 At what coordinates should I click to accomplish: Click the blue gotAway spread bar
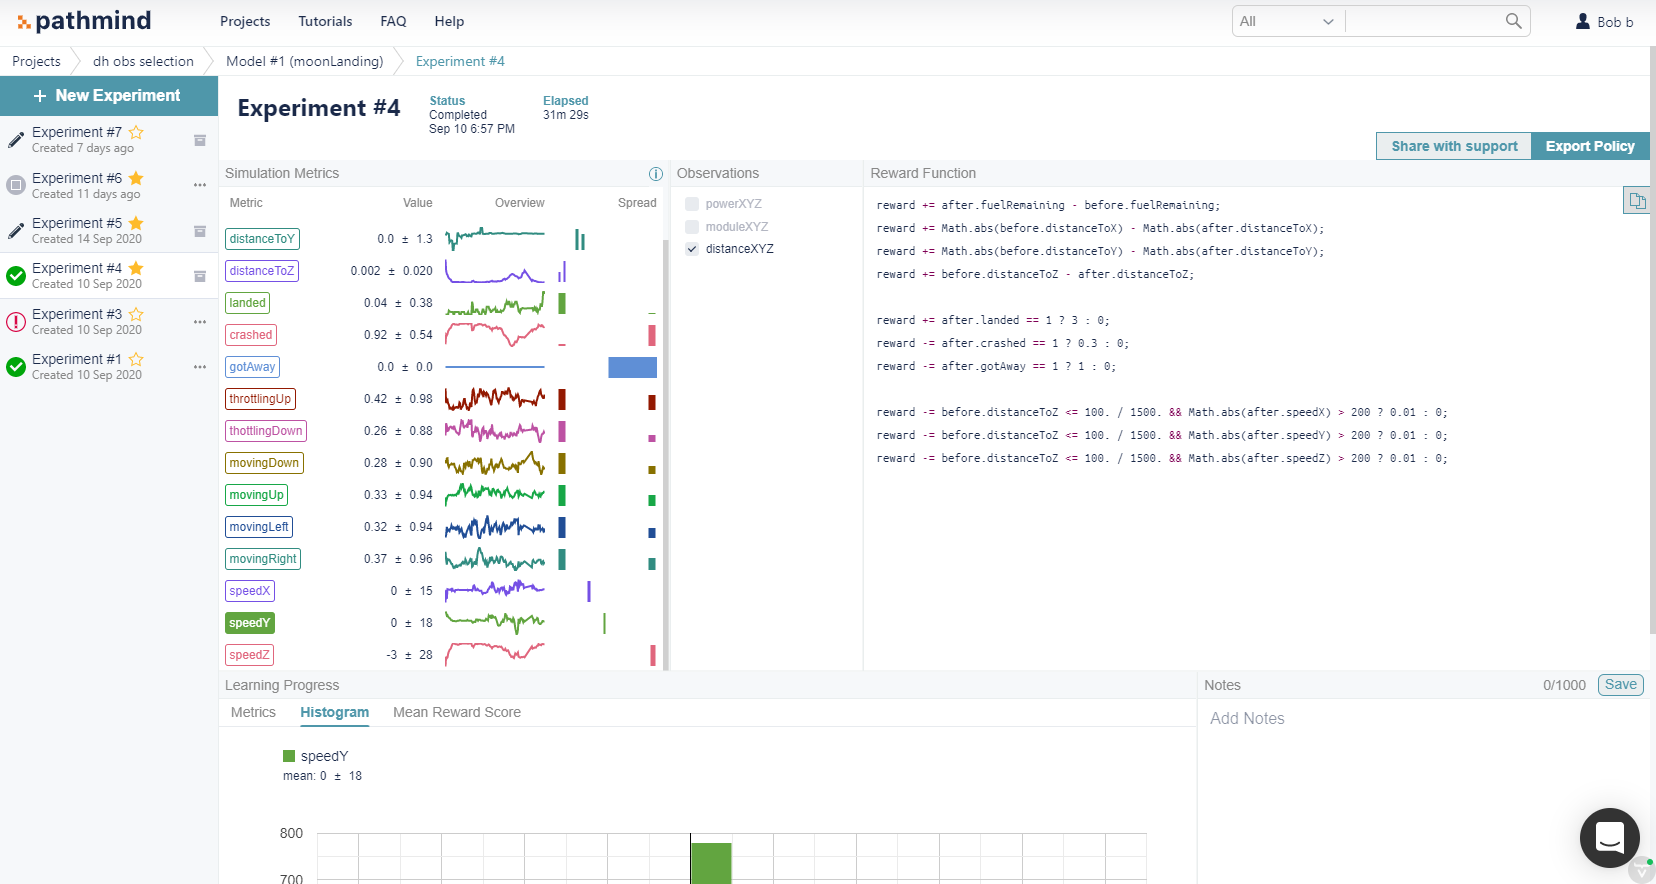633,367
